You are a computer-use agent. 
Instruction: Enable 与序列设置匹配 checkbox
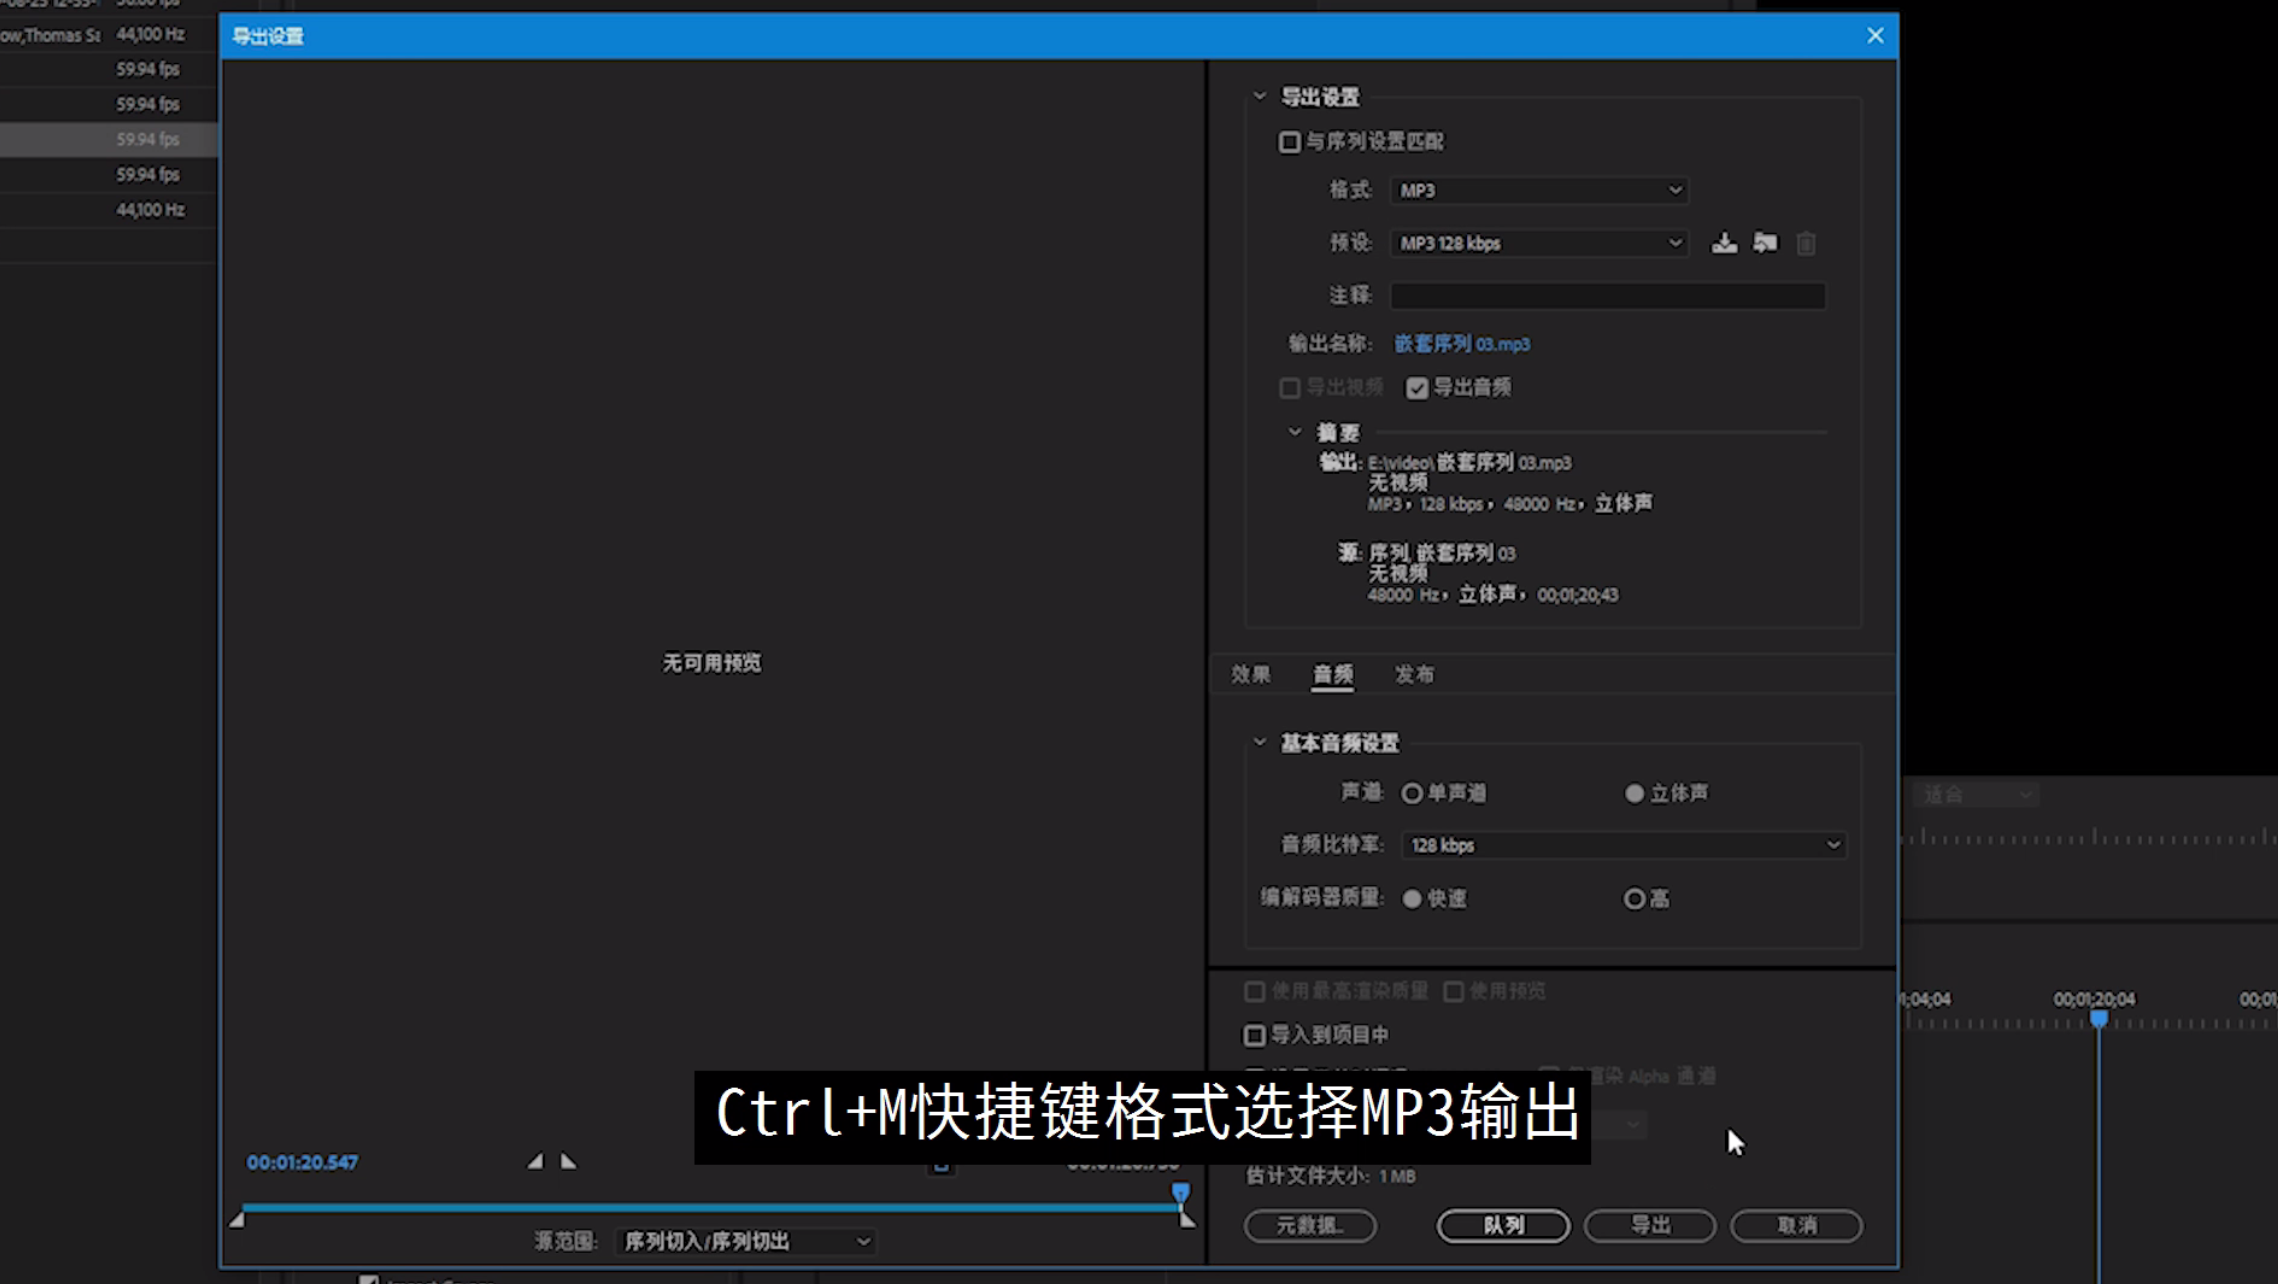(1290, 142)
